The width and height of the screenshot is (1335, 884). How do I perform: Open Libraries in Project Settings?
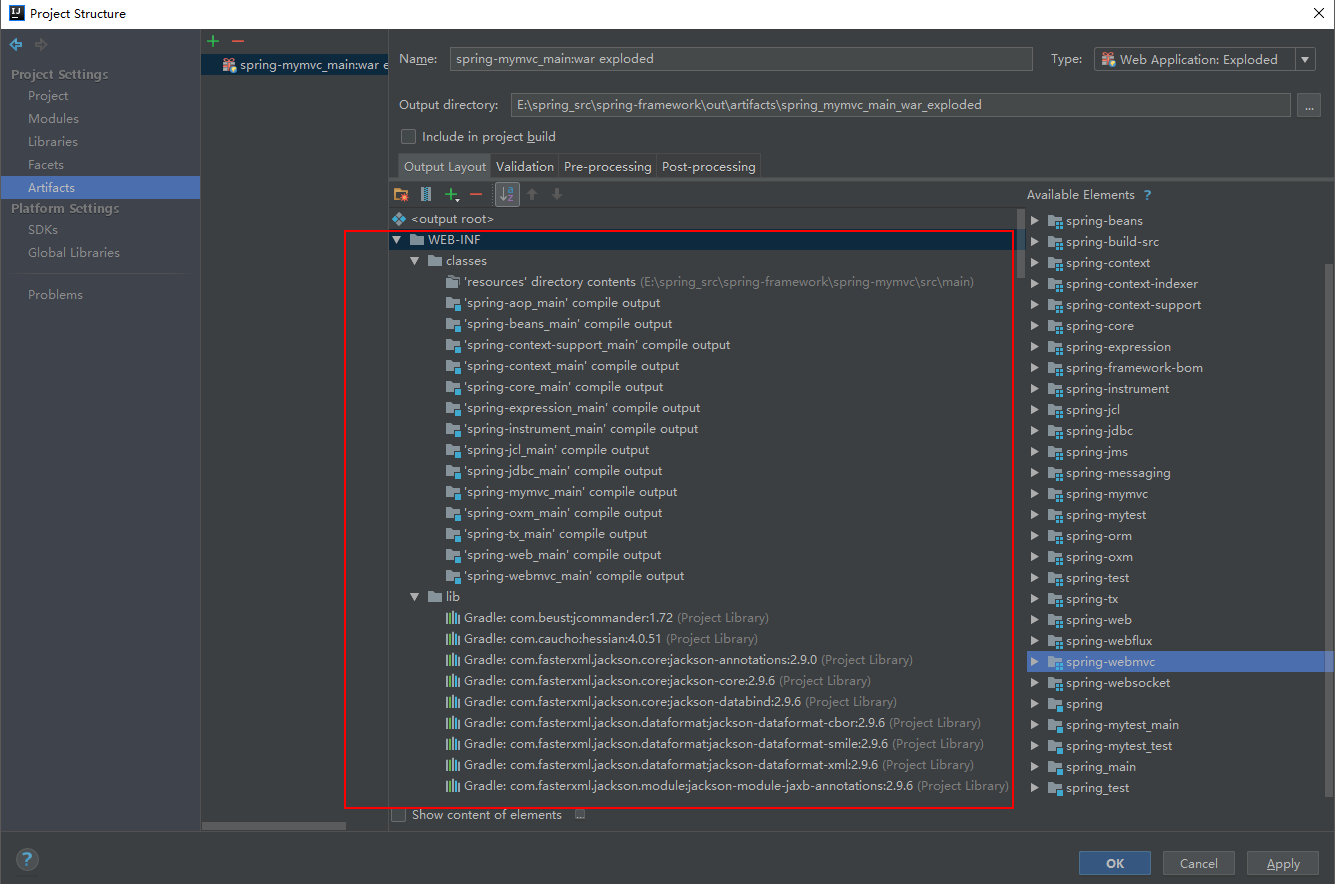pos(53,142)
